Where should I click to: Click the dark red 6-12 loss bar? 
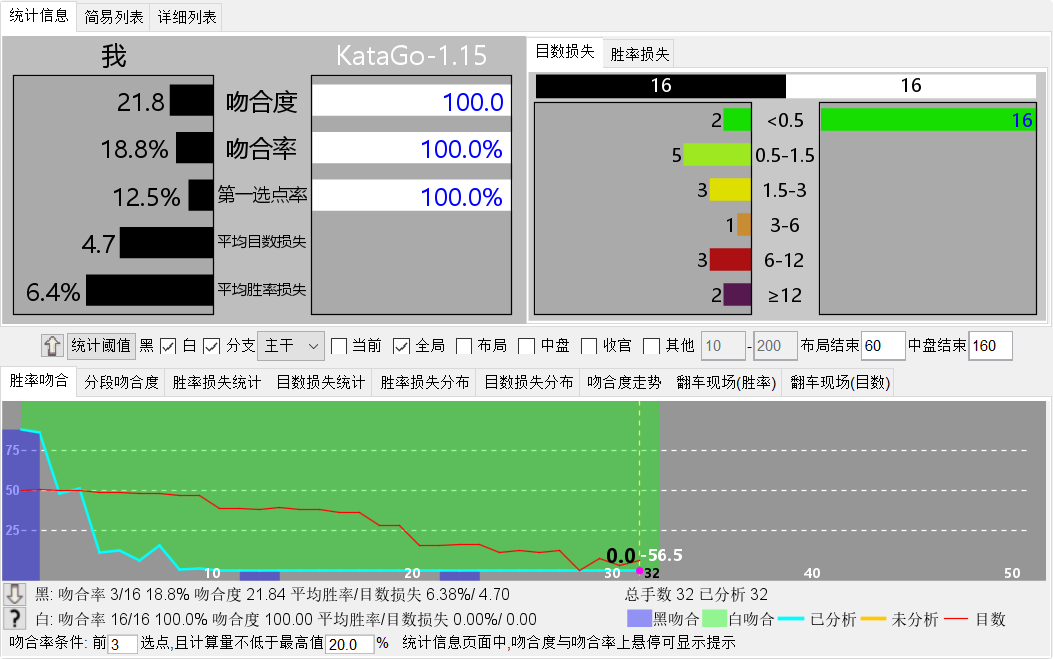[730, 259]
